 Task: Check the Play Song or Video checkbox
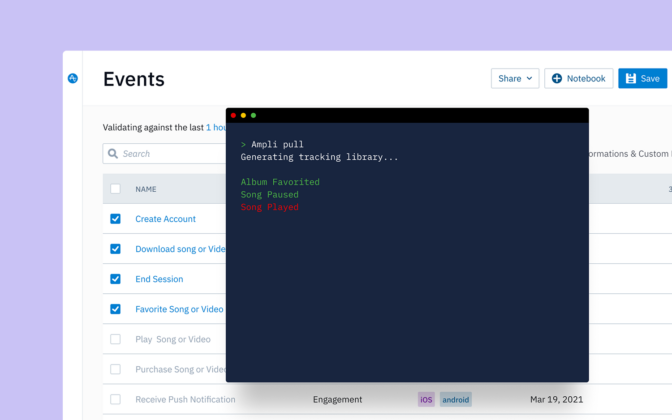click(x=115, y=339)
